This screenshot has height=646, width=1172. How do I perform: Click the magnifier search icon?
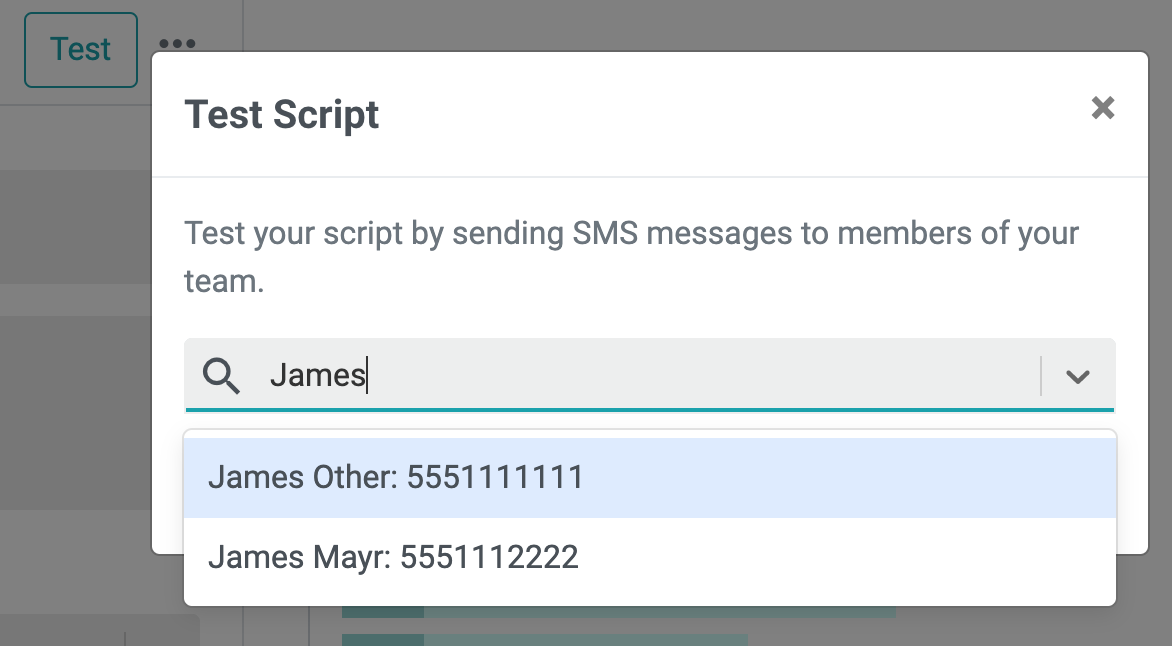[x=221, y=375]
